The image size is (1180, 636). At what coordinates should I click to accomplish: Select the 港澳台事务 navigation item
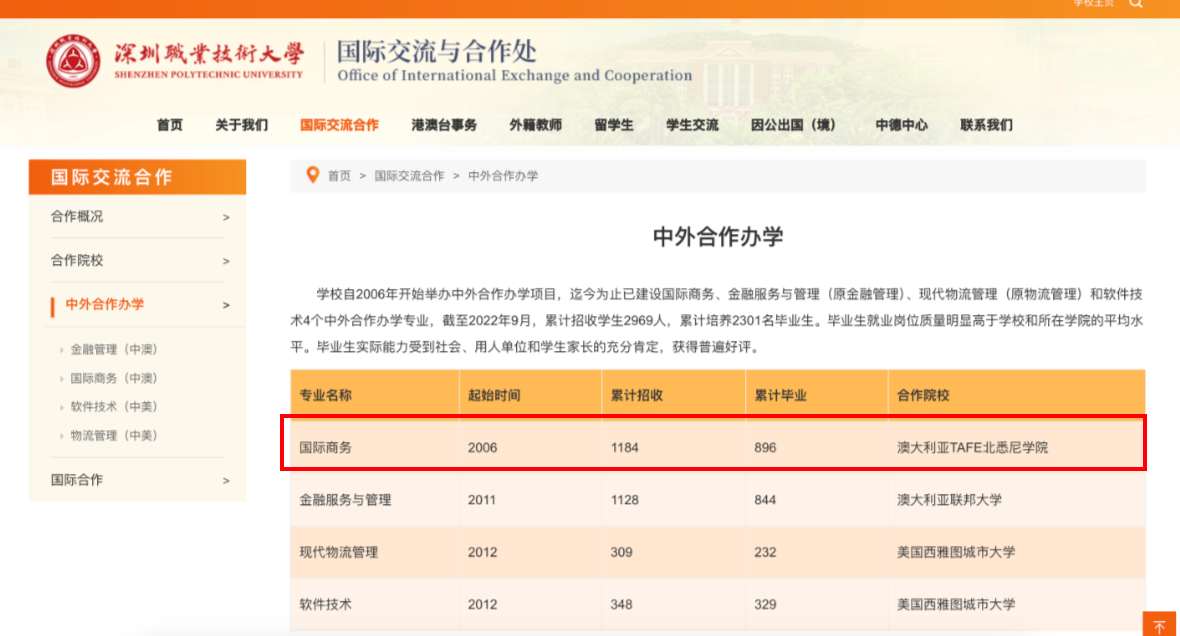(444, 125)
